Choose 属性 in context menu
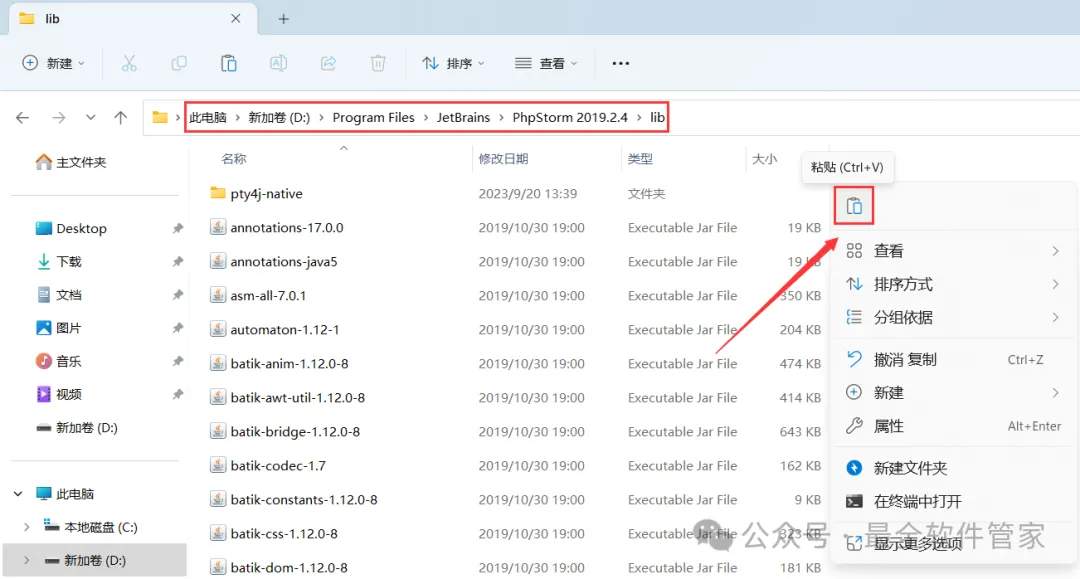The image size is (1080, 579). [954, 426]
